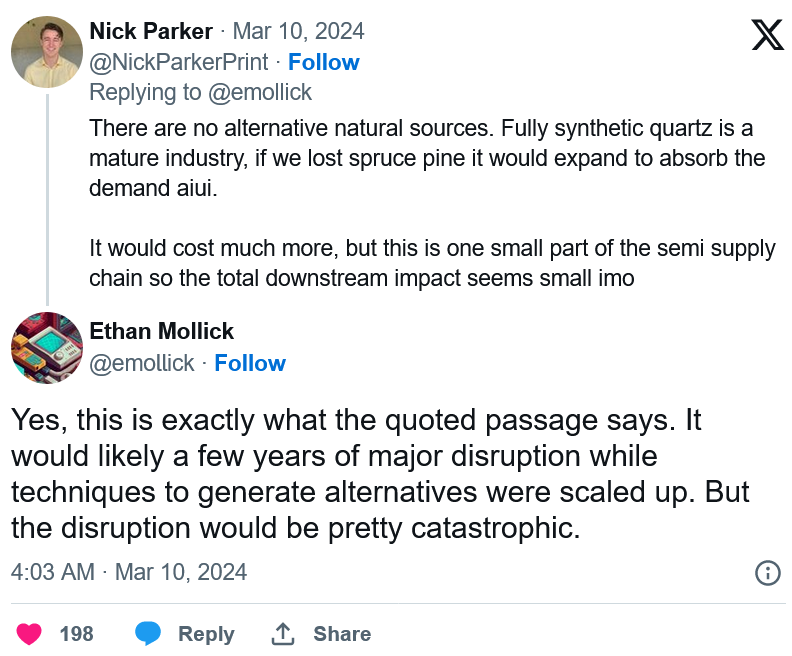
Task: Follow @NickParkerPrint
Action: (324, 62)
